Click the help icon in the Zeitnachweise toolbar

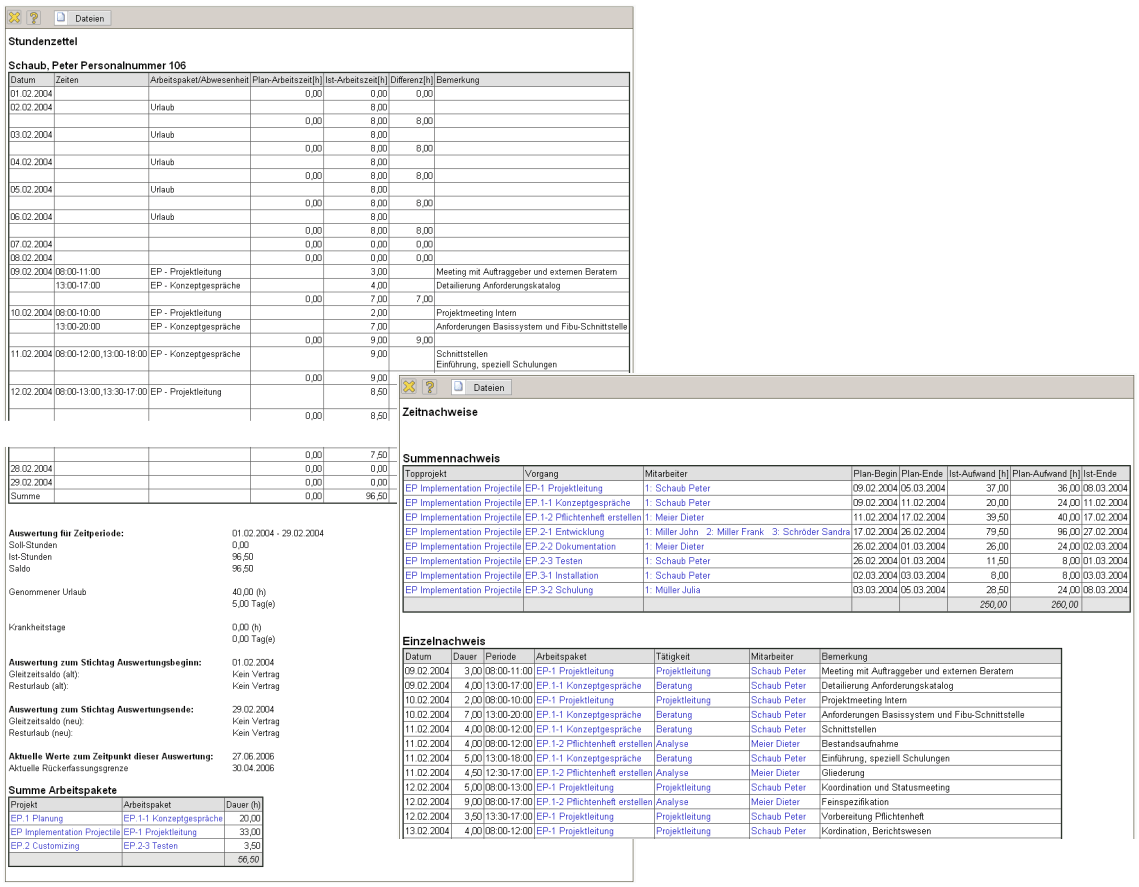(430, 387)
